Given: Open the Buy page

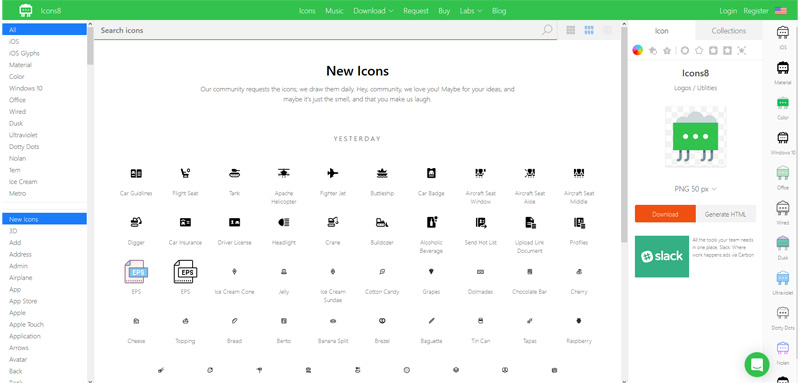Looking at the screenshot, I should 444,11.
